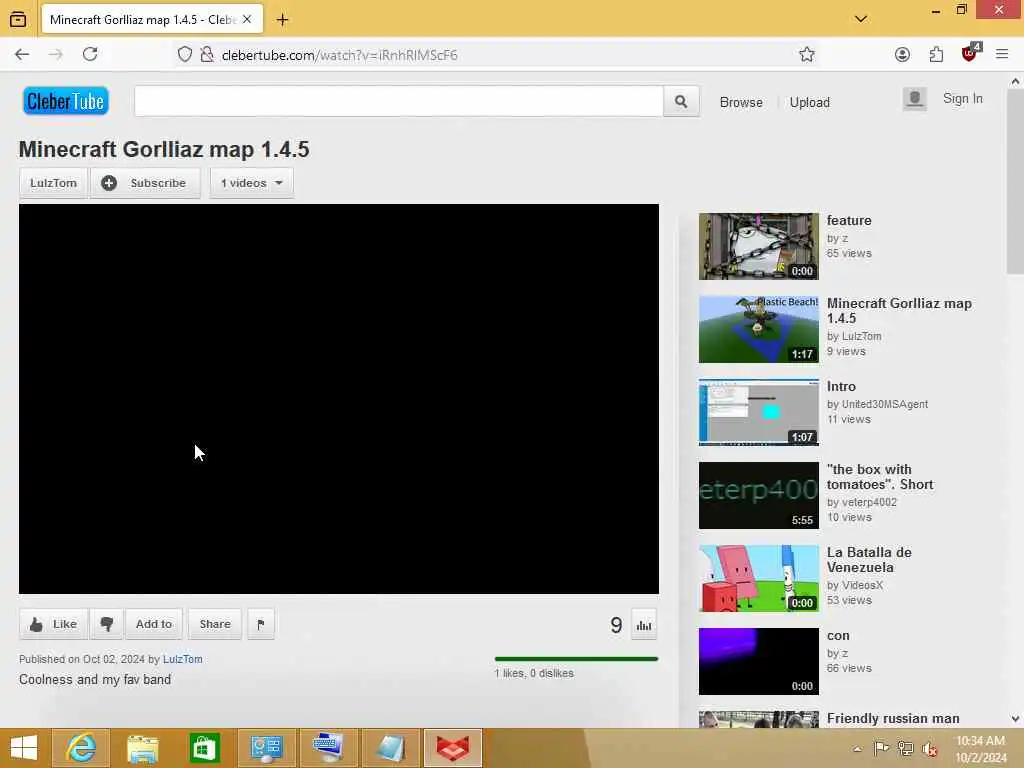Open the Upload page link

coord(810,103)
